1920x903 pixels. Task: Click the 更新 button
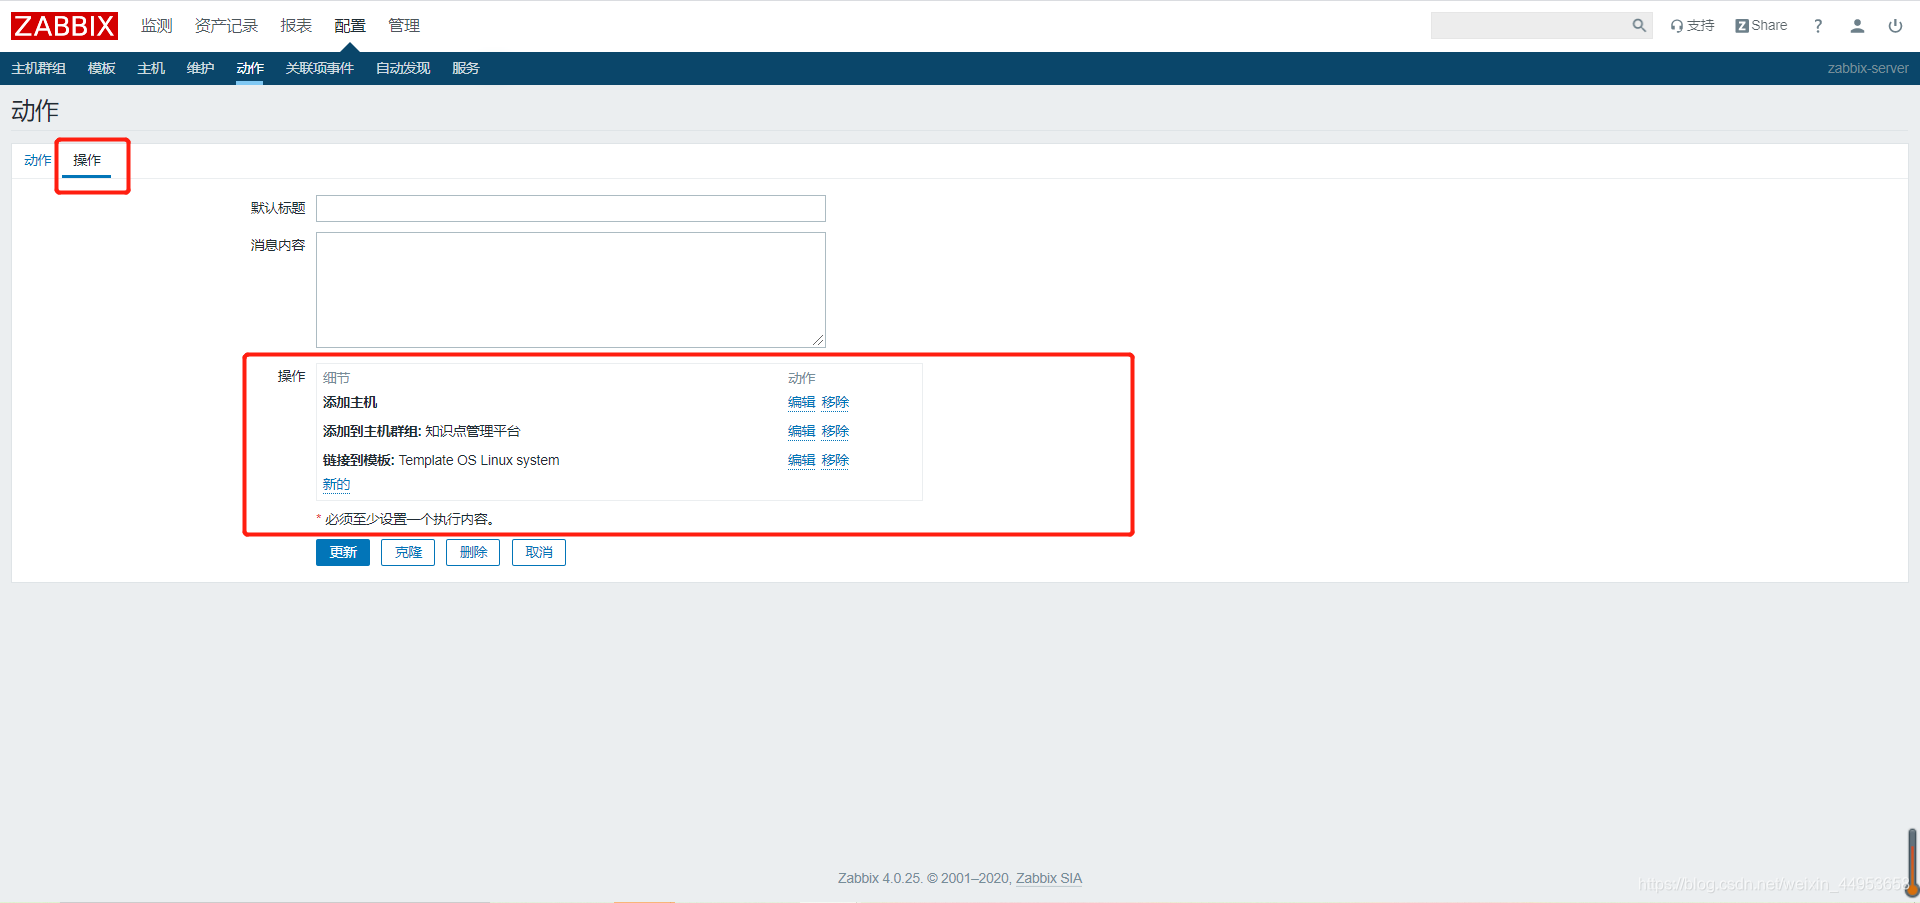(343, 552)
